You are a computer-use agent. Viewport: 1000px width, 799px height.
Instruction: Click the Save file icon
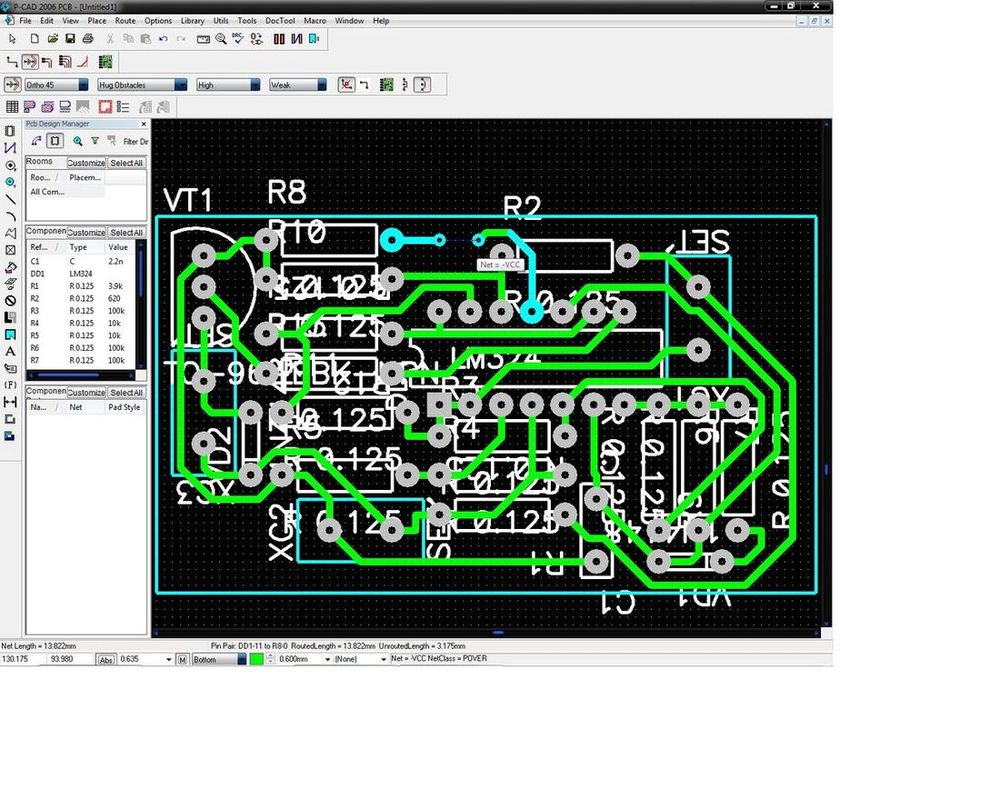(70, 38)
